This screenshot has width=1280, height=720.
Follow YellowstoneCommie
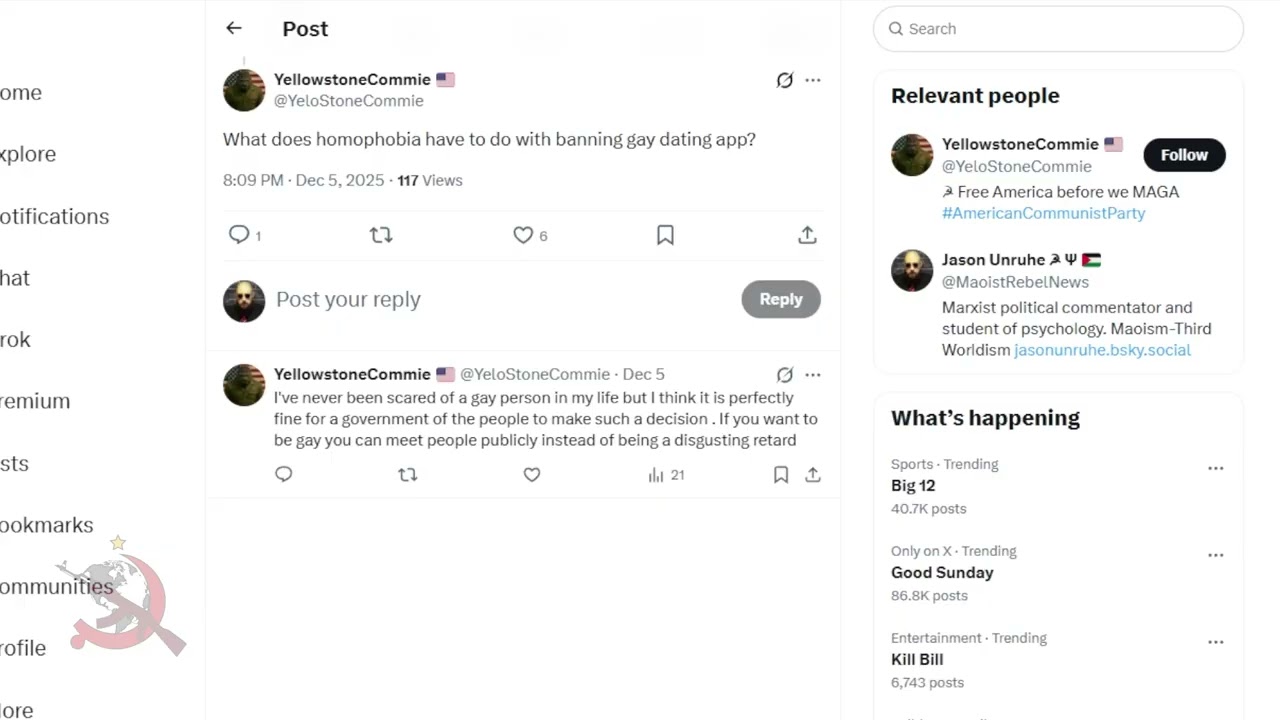(1184, 155)
